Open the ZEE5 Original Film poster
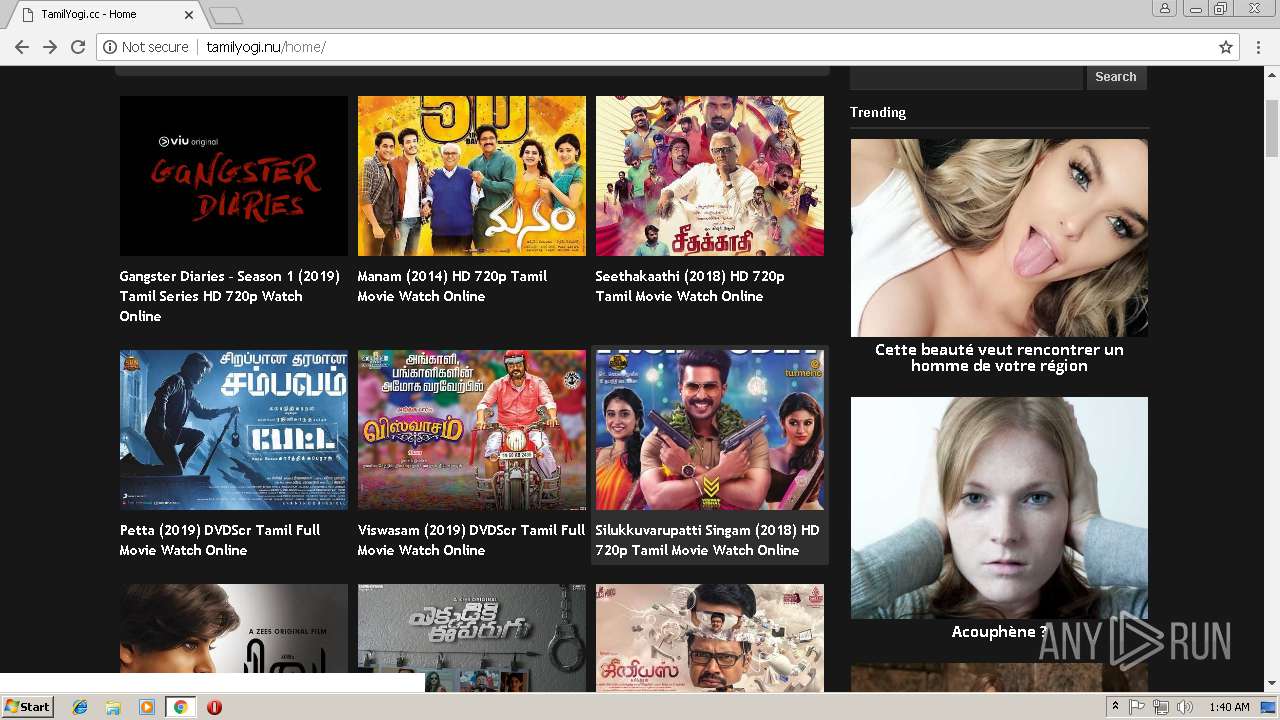Image resolution: width=1280 pixels, height=720 pixels. tap(234, 629)
